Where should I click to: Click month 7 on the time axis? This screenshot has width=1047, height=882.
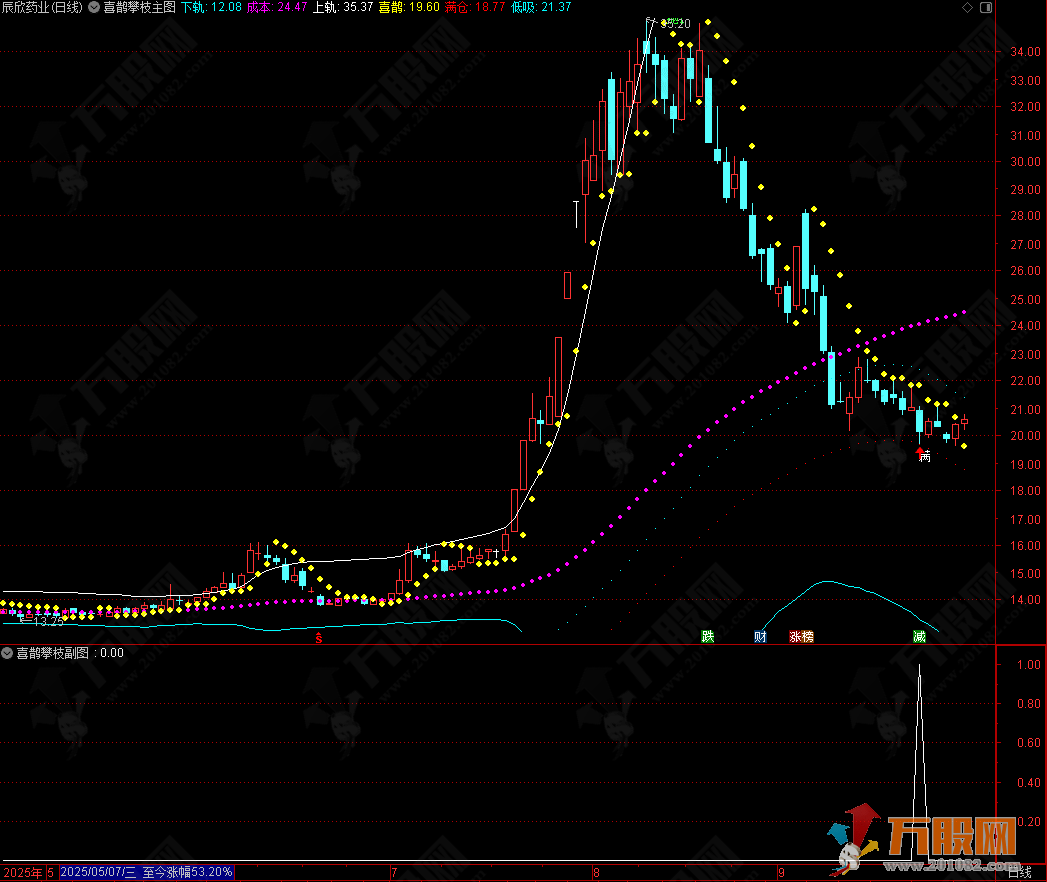click(x=394, y=872)
